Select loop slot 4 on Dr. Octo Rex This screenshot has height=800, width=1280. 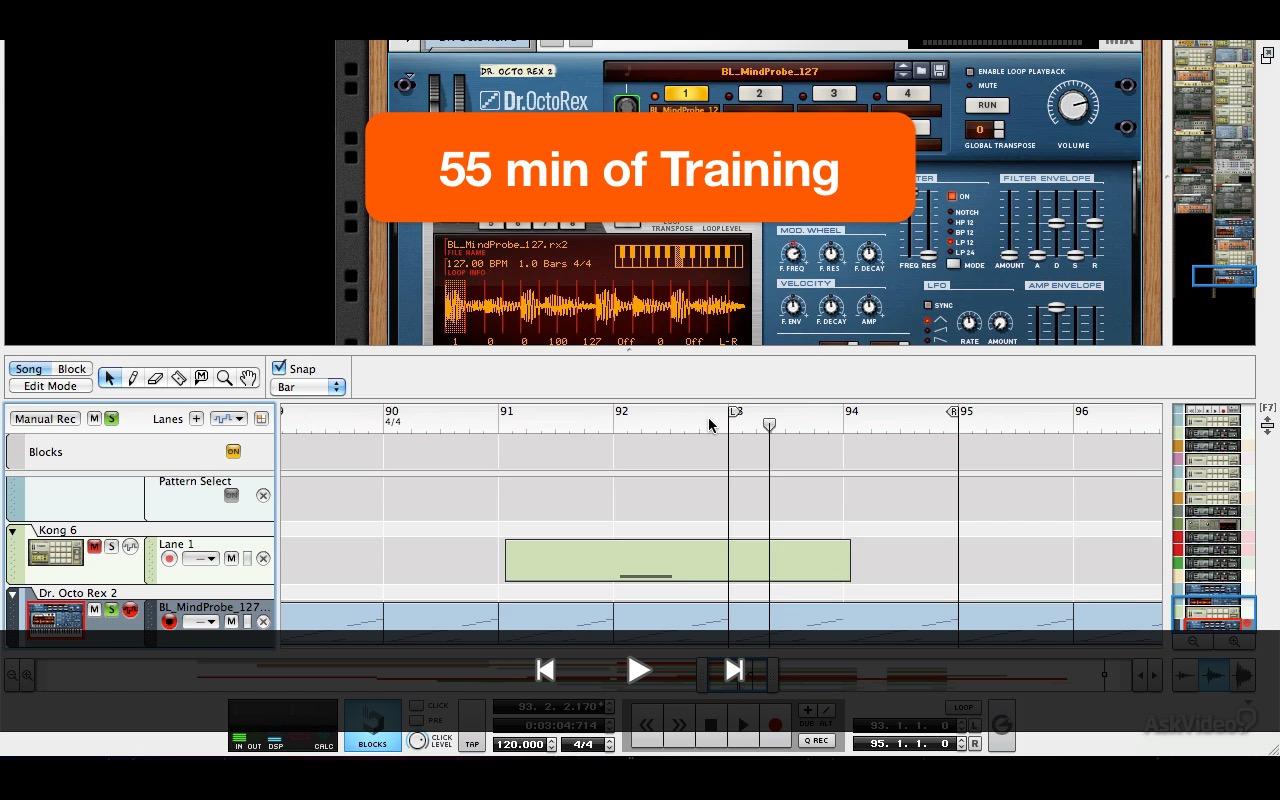pos(907,94)
